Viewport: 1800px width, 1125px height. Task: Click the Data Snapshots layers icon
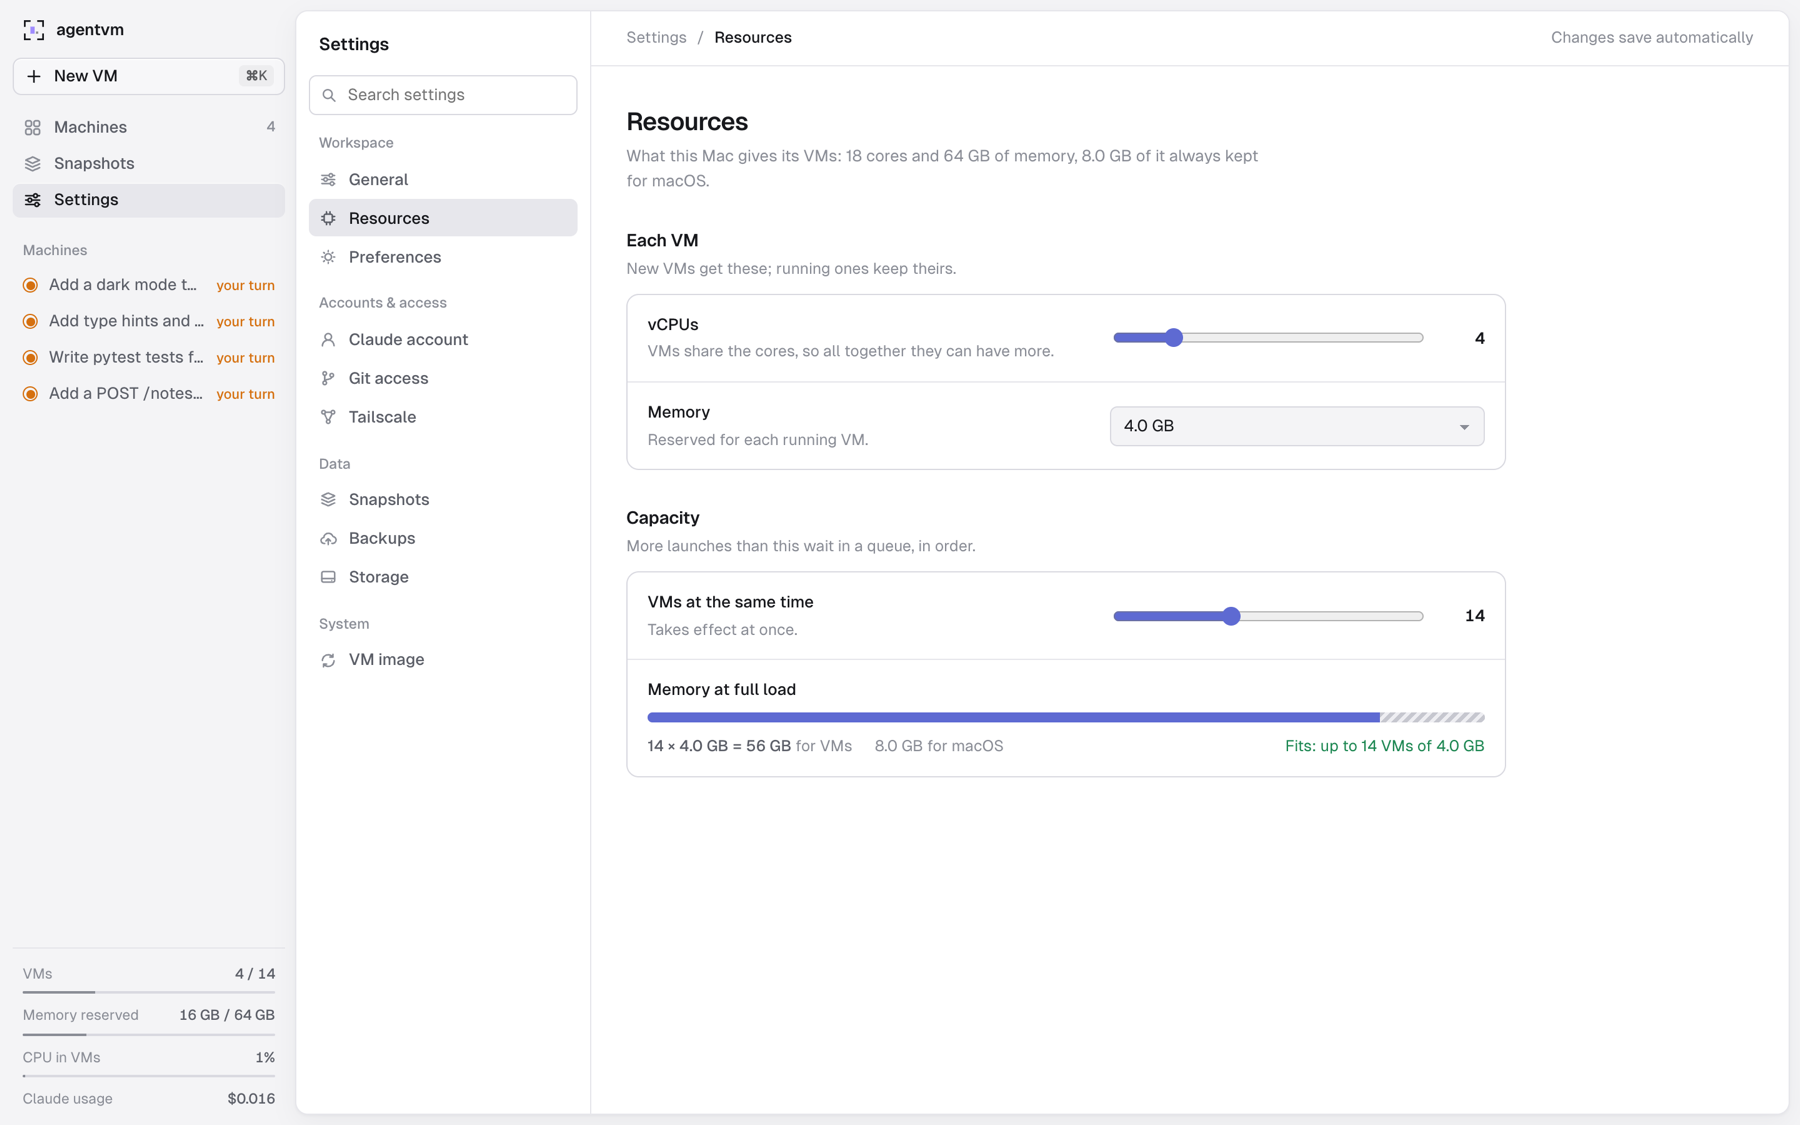coord(328,499)
